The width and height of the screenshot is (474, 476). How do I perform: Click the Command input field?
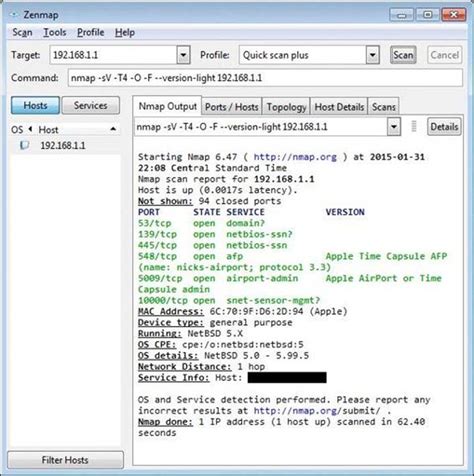click(265, 78)
